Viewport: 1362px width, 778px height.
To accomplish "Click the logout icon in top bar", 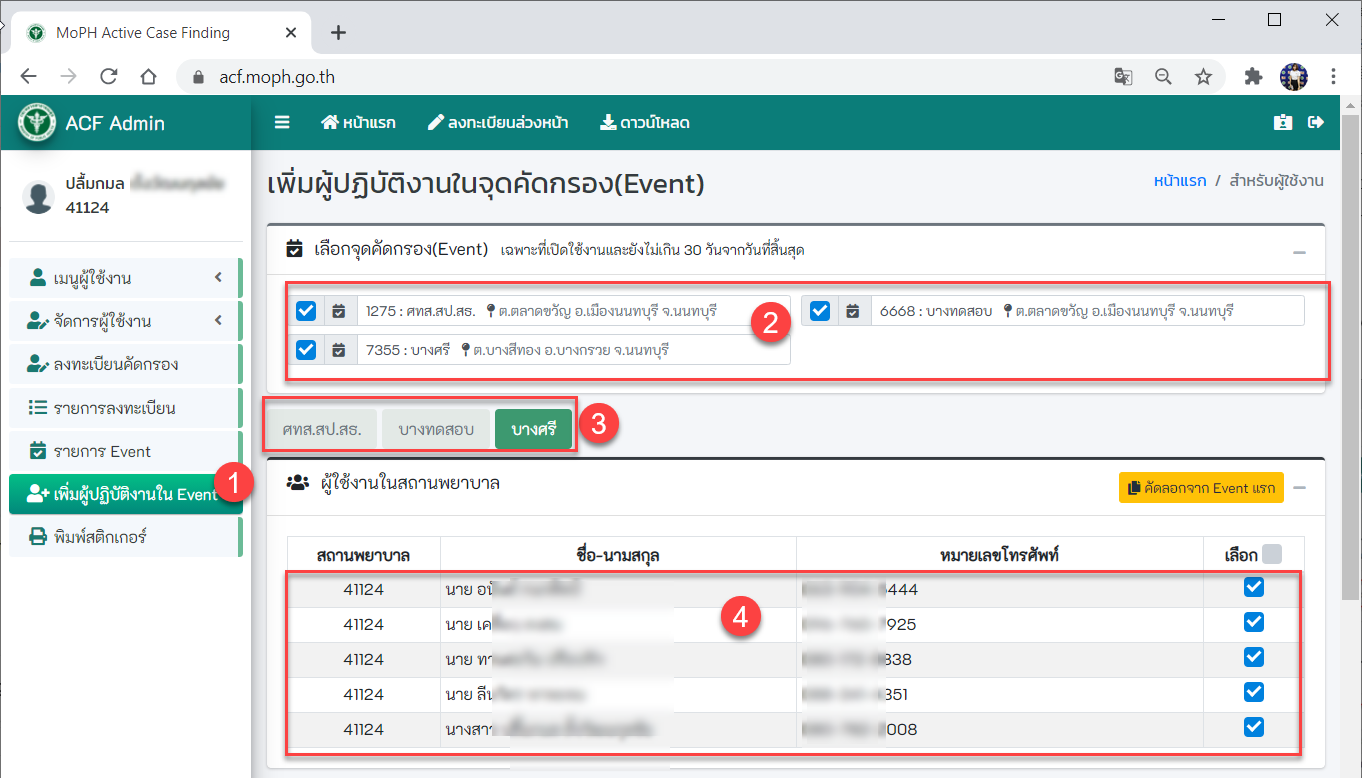I will click(1315, 122).
